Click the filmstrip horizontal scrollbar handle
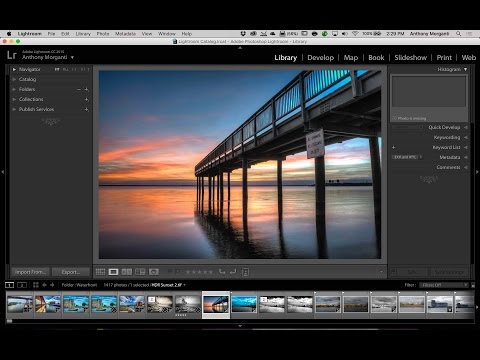Screen dimensions: 480x360 [9, 321]
